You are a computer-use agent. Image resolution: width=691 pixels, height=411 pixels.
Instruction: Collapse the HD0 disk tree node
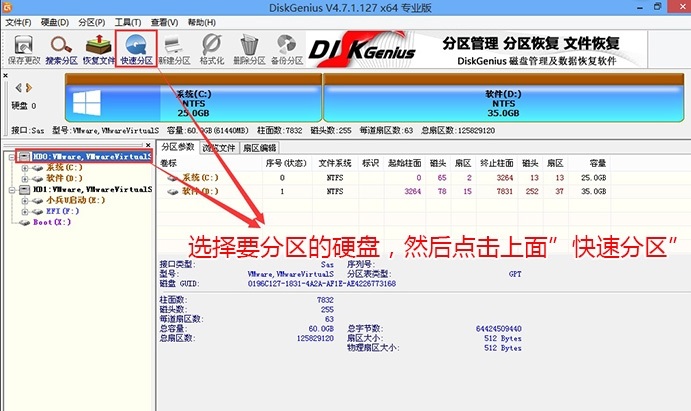(x=12, y=157)
